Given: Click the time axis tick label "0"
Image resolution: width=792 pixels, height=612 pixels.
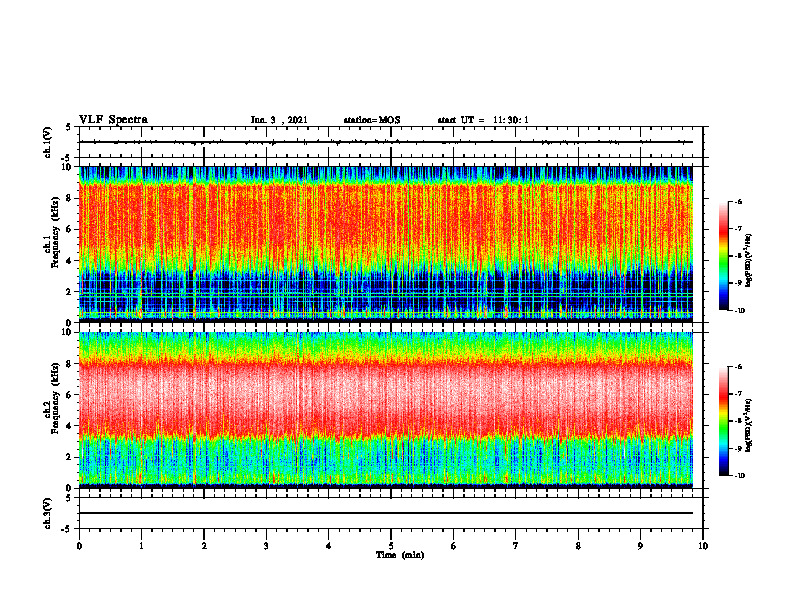Looking at the screenshot, I should click(79, 546).
